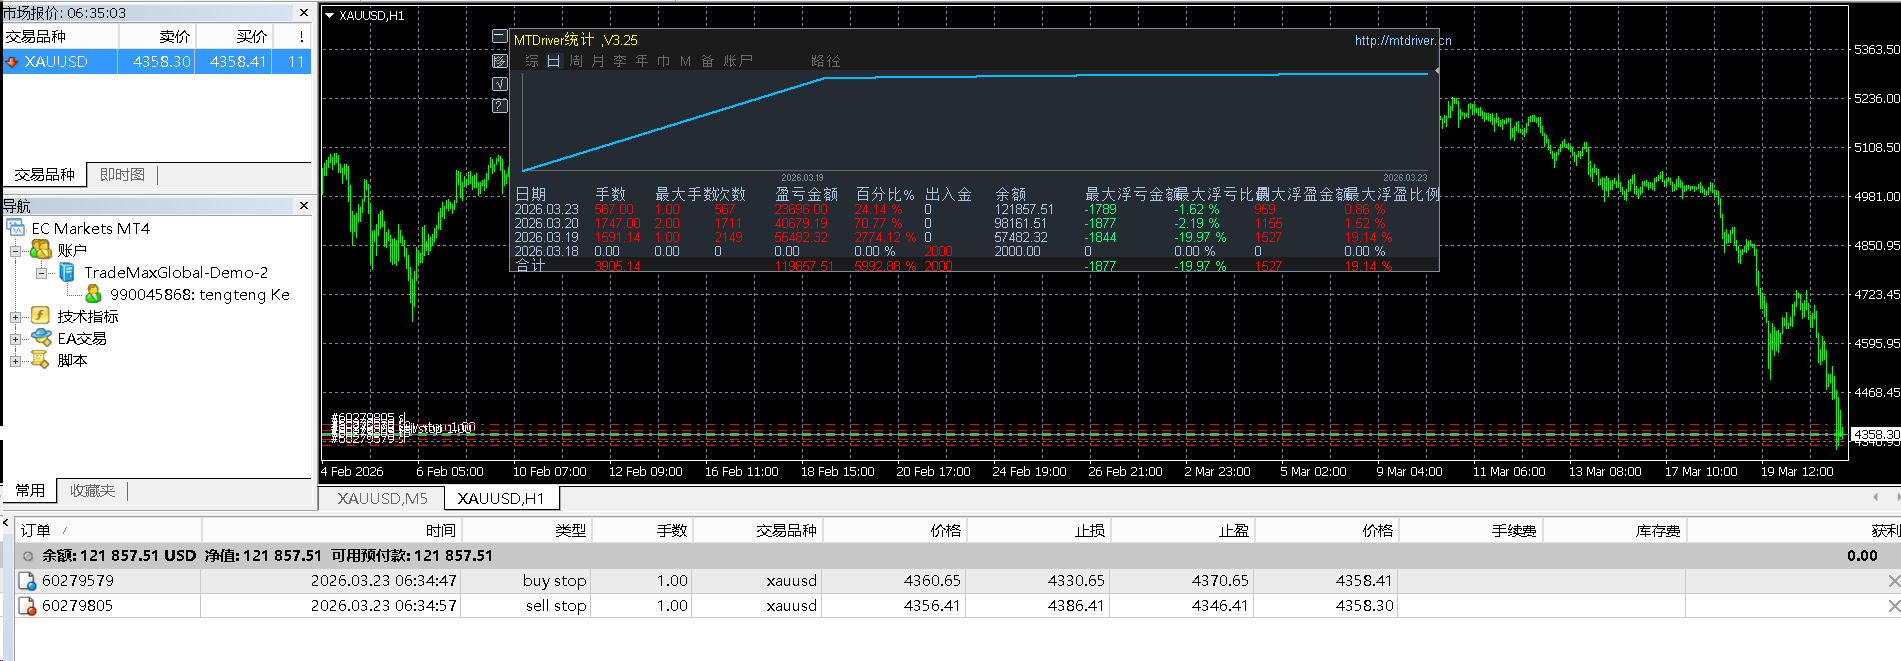
Task: Select the 收藏夹 favorites tab
Action: [x=92, y=491]
